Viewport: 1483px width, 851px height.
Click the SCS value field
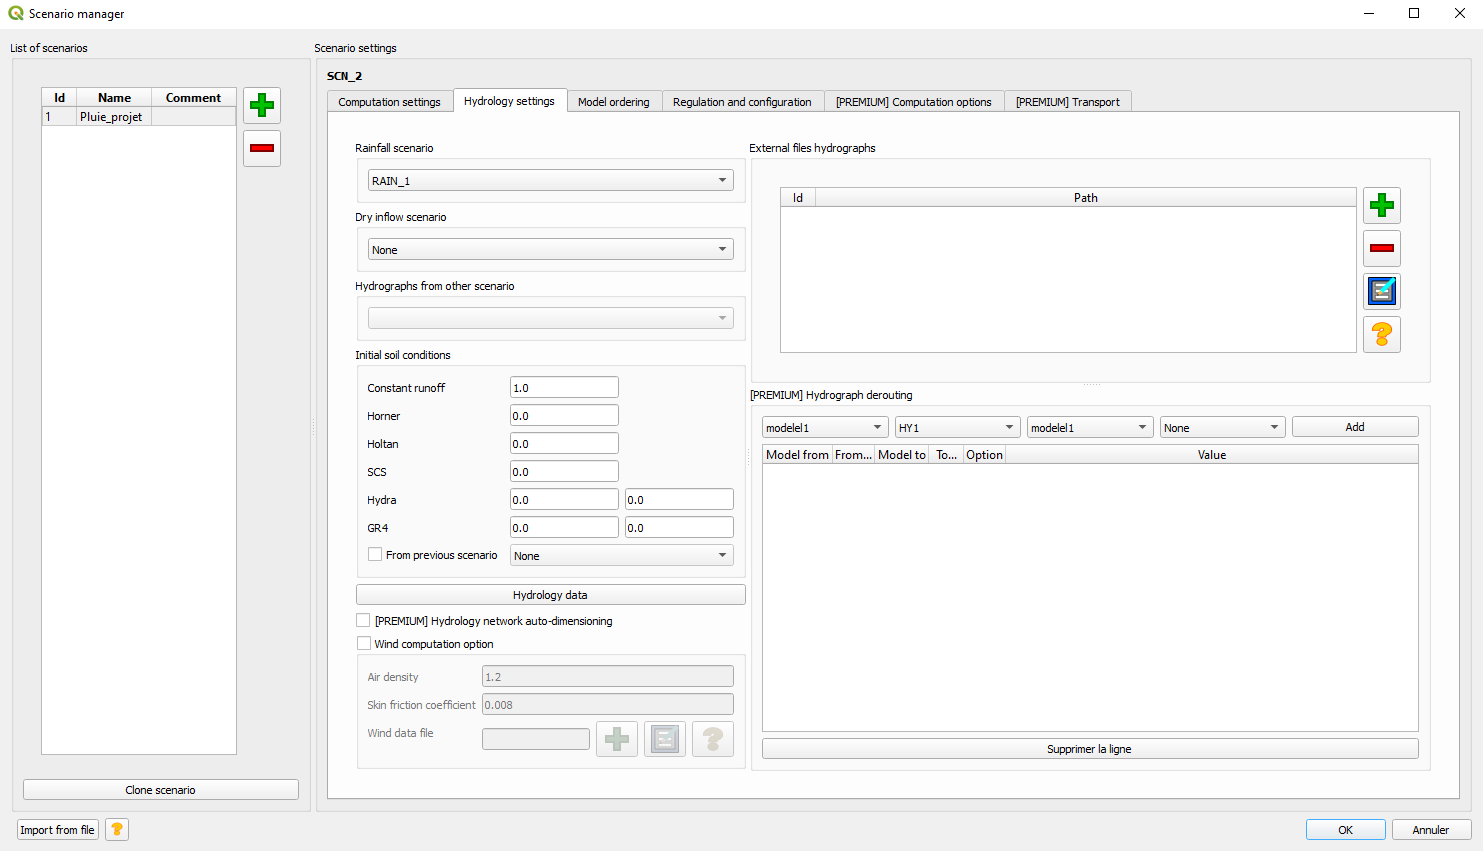click(564, 471)
